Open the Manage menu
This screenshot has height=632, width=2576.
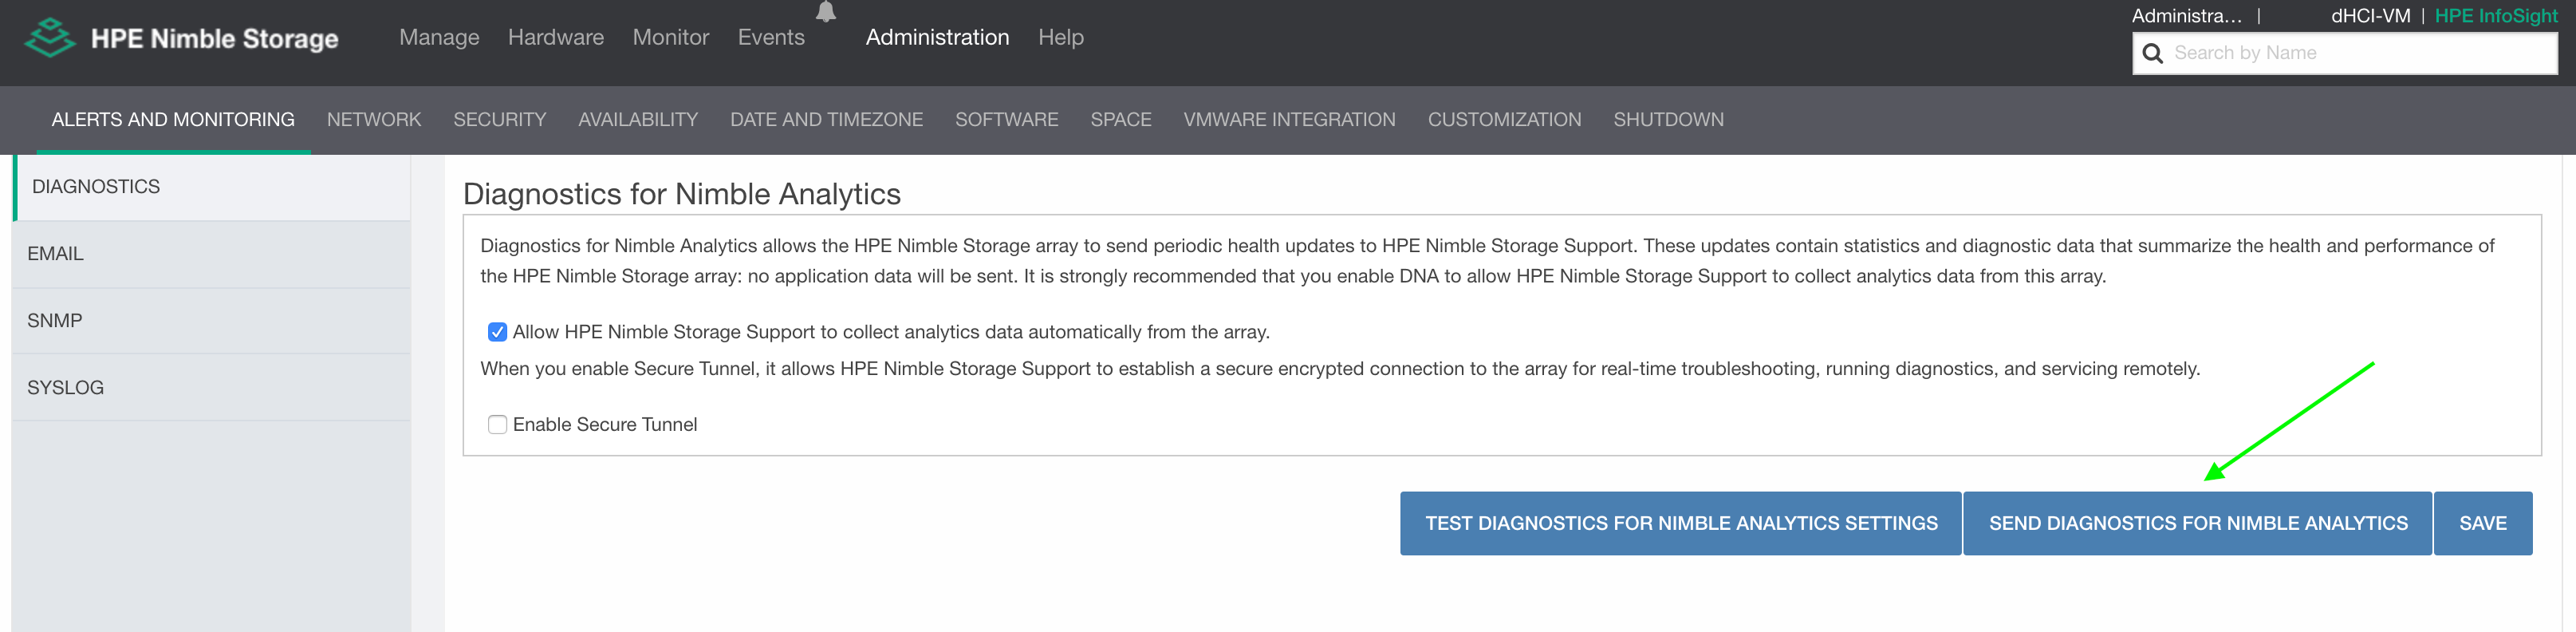[439, 37]
